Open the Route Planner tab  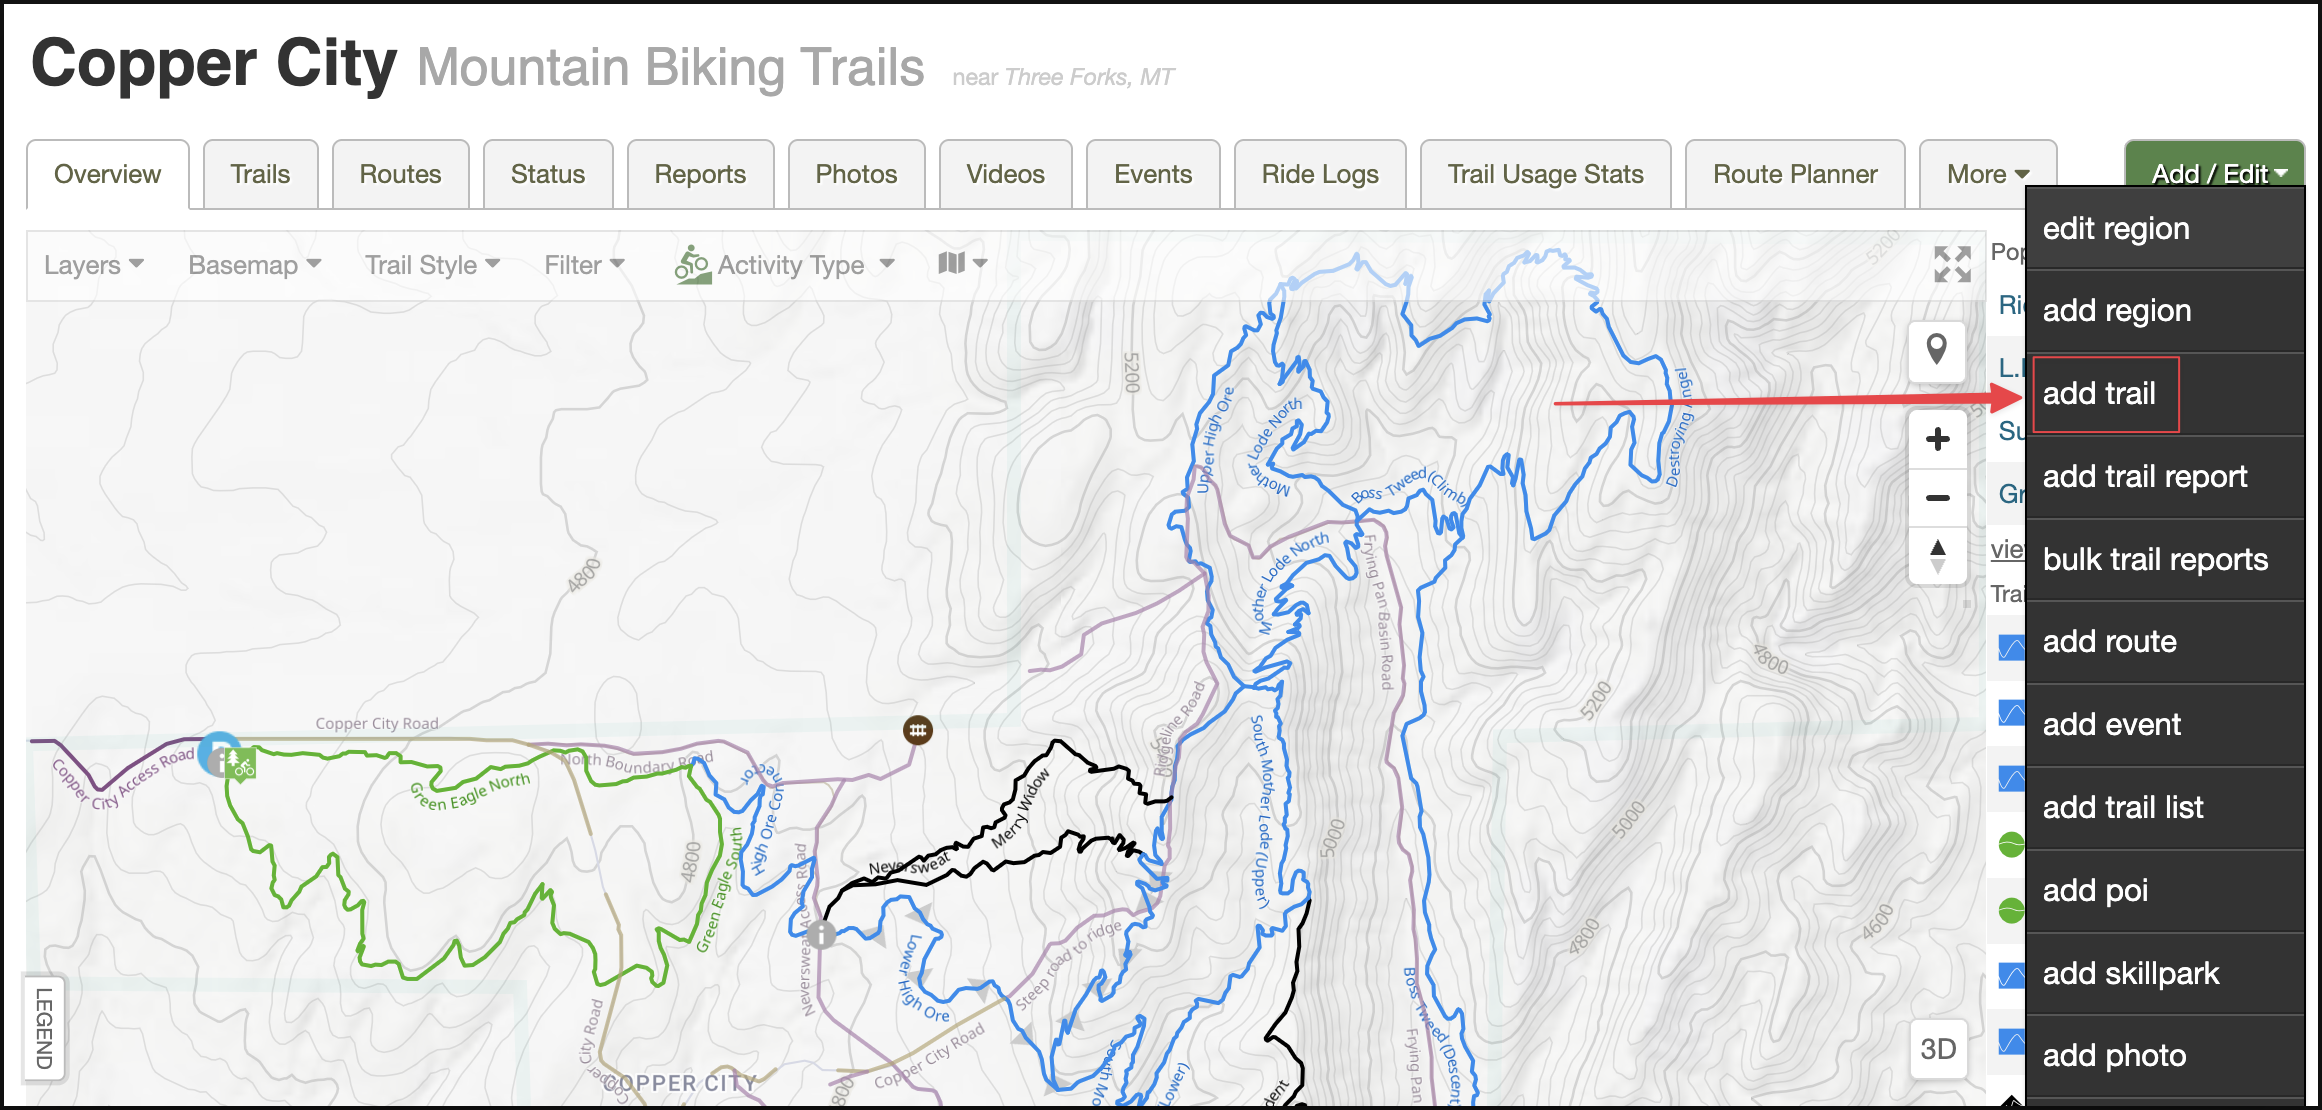(x=1795, y=174)
